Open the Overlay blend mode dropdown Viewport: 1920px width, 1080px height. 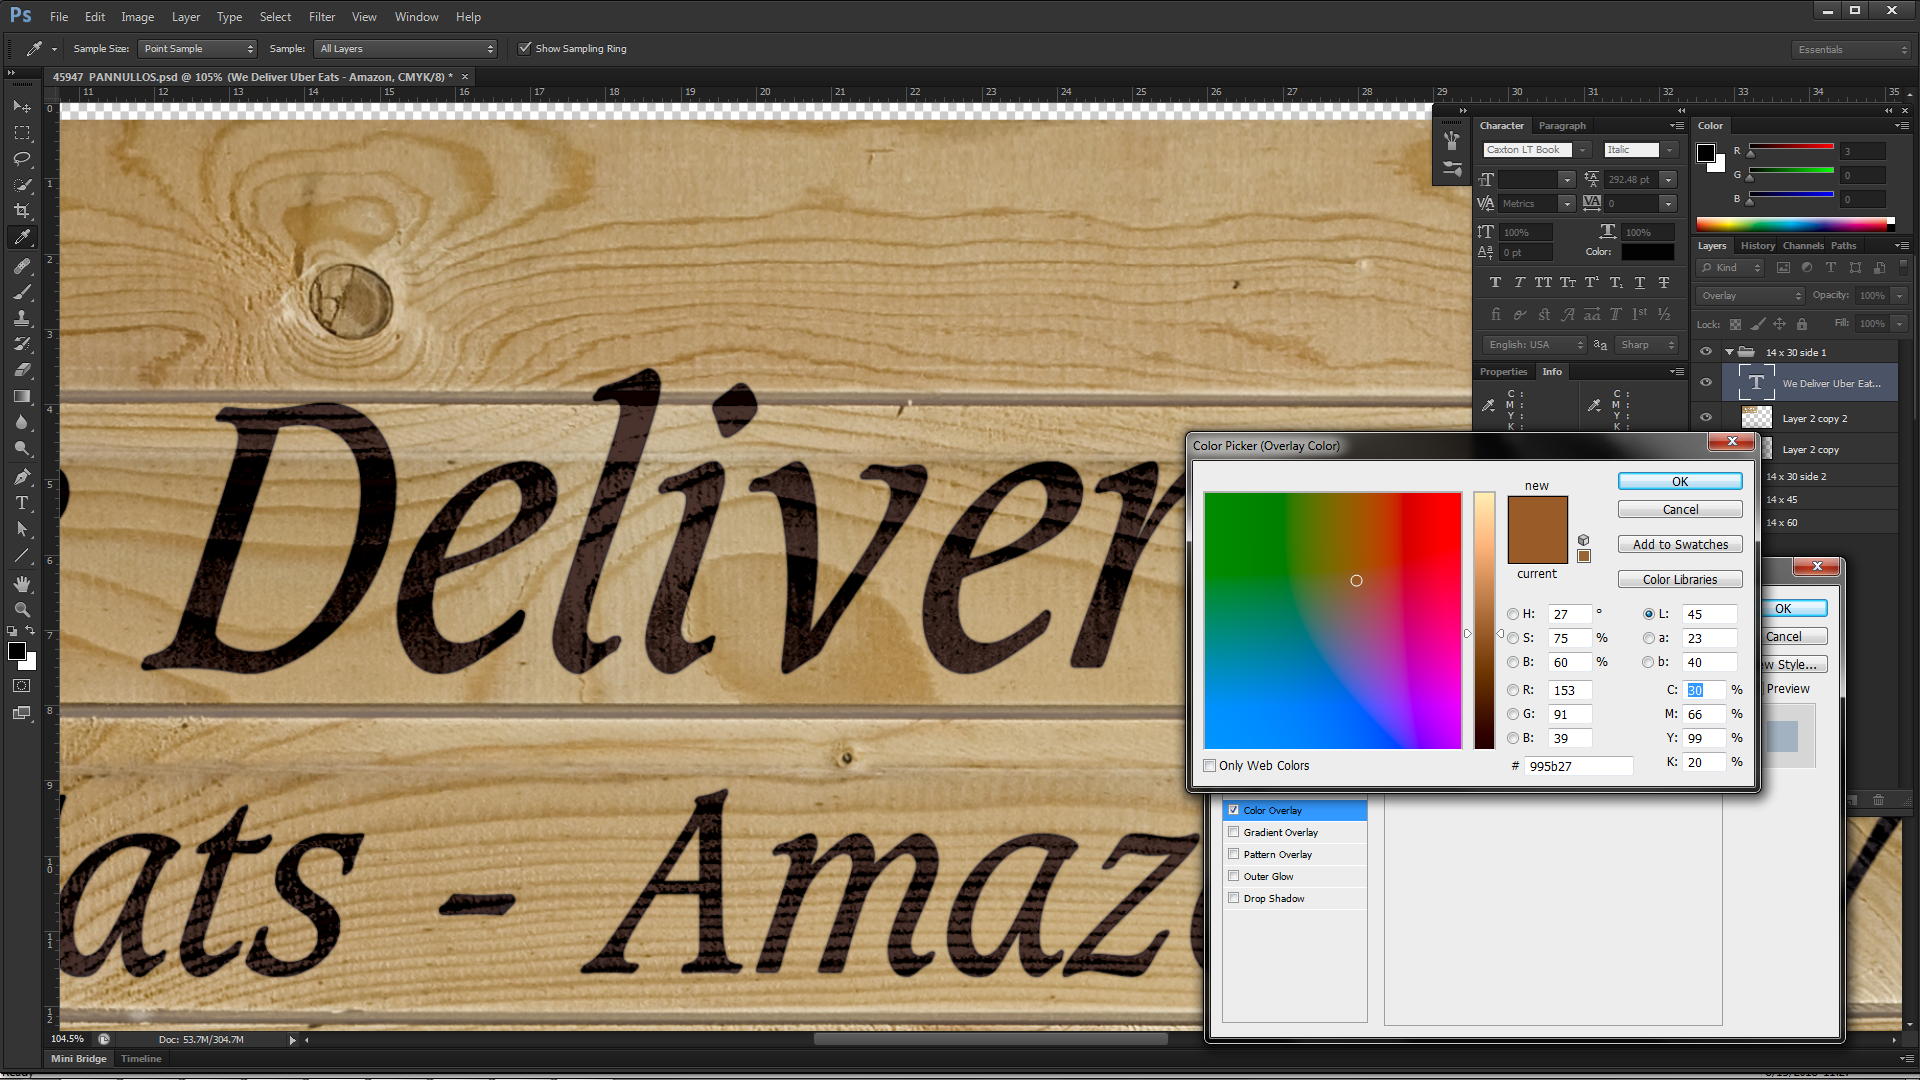pyautogui.click(x=1750, y=296)
